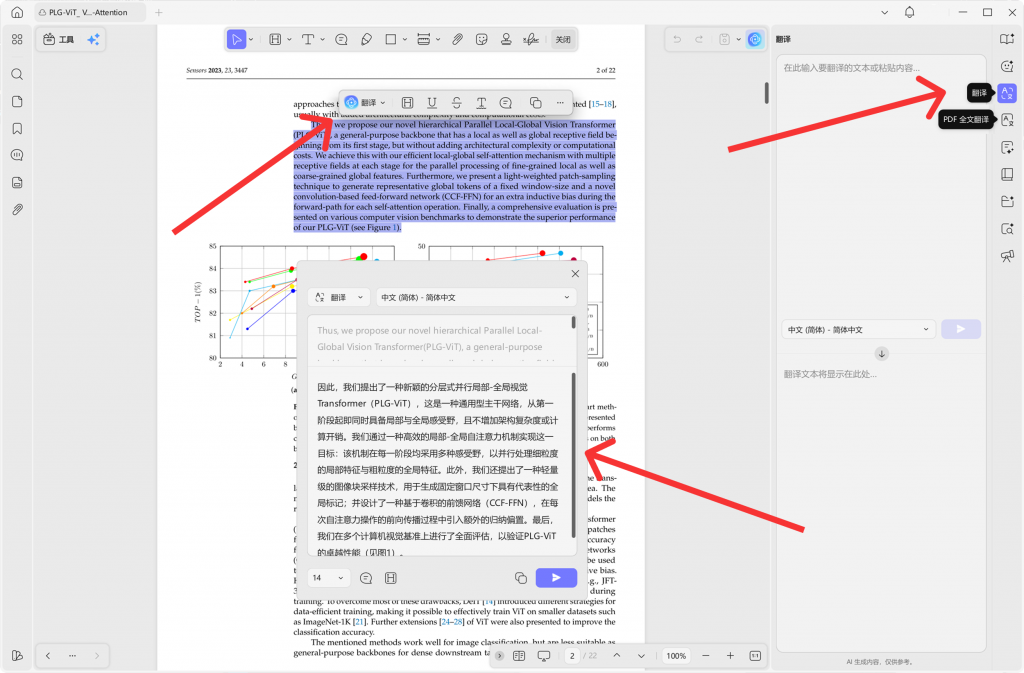This screenshot has height=673, width=1024.
Task: Zoom in with the plus button
Action: 730,656
